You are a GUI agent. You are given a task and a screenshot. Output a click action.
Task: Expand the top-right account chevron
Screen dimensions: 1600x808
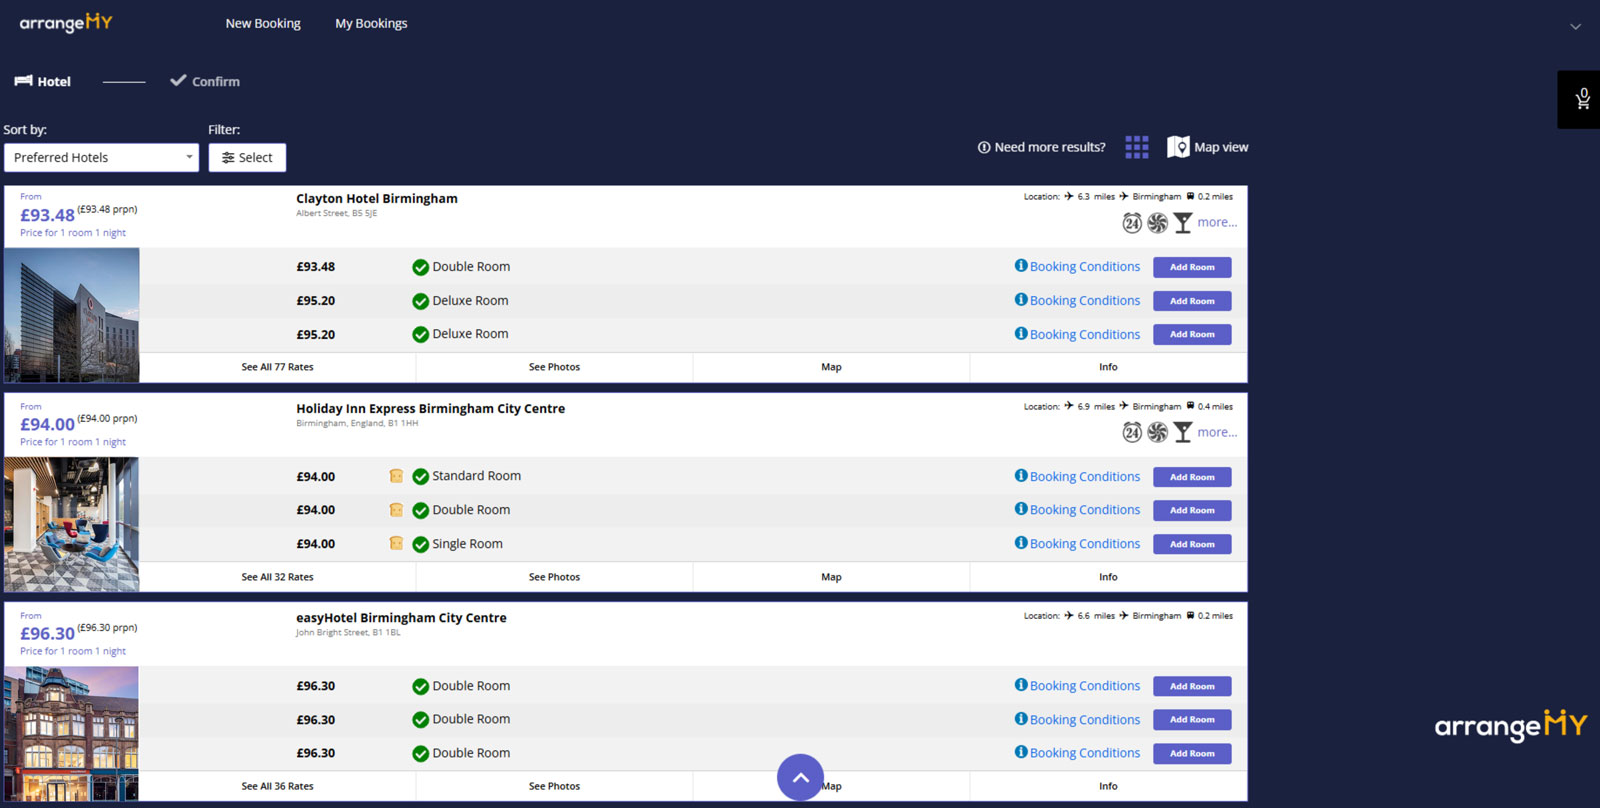pos(1575,27)
